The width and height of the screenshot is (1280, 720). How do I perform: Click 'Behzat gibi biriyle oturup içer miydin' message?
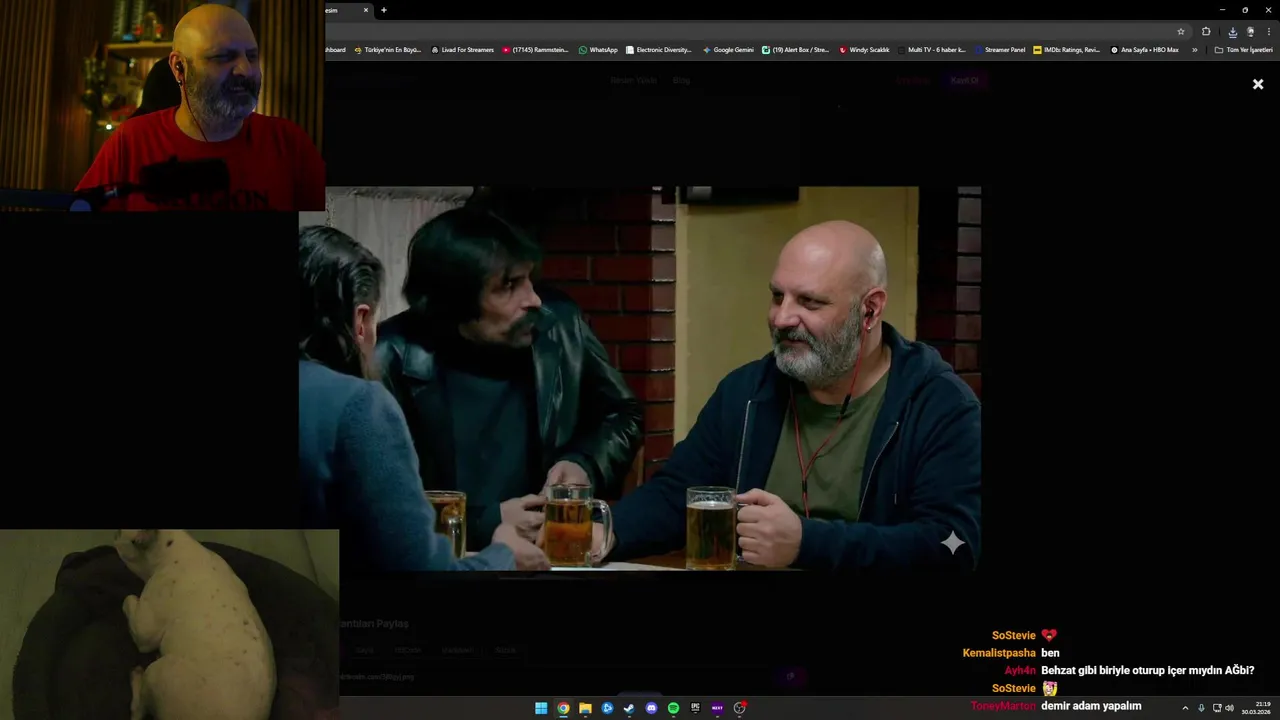click(x=1148, y=671)
